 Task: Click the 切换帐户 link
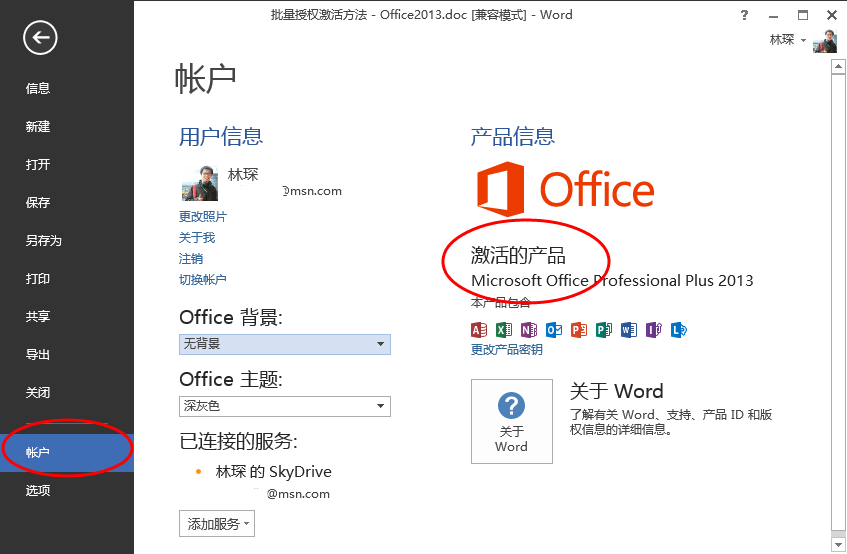(x=203, y=279)
